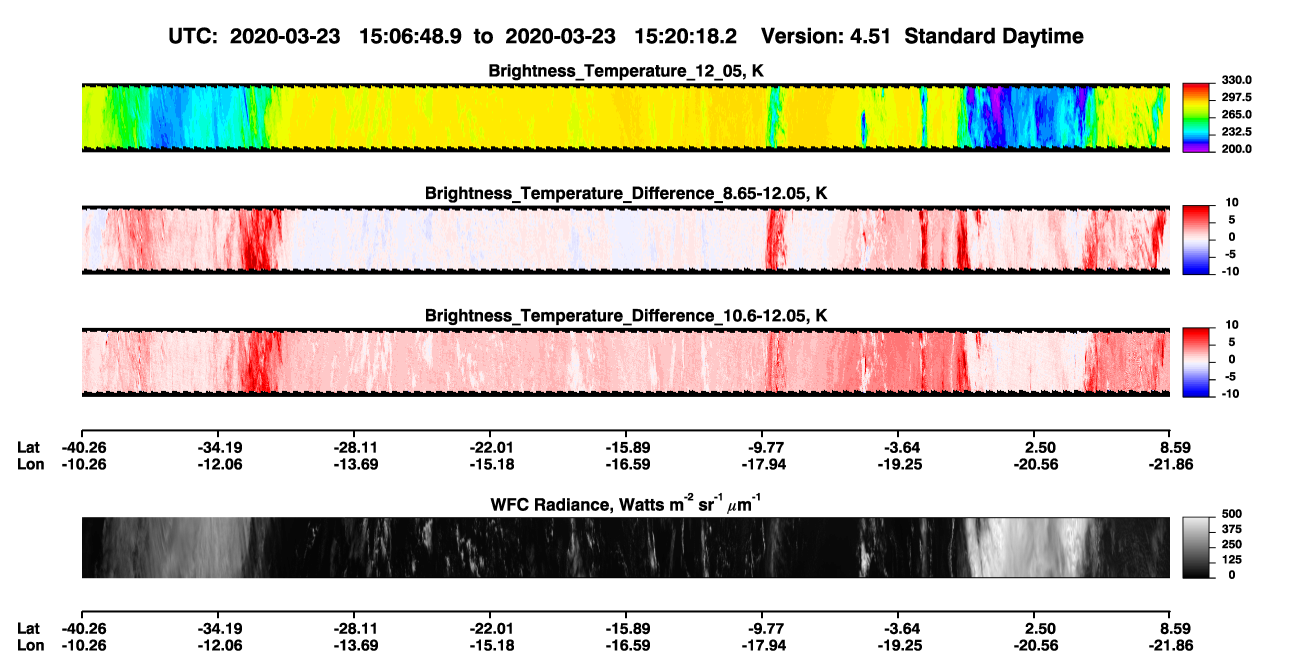Click the Brightness_Temperature_12_05 image strip
Screen dimensions: 1300x667
click(625, 118)
